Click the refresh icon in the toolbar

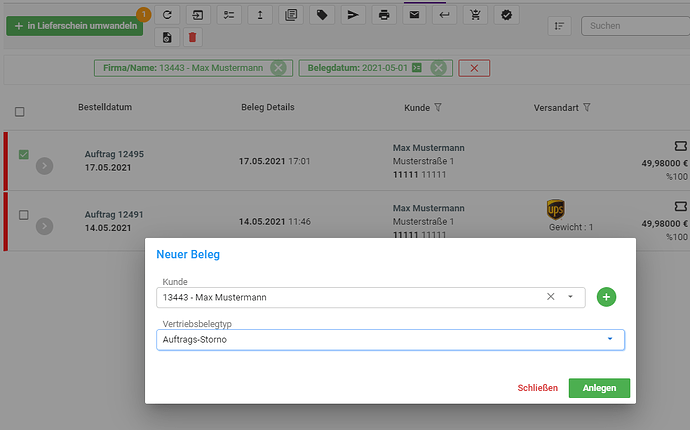pos(167,15)
